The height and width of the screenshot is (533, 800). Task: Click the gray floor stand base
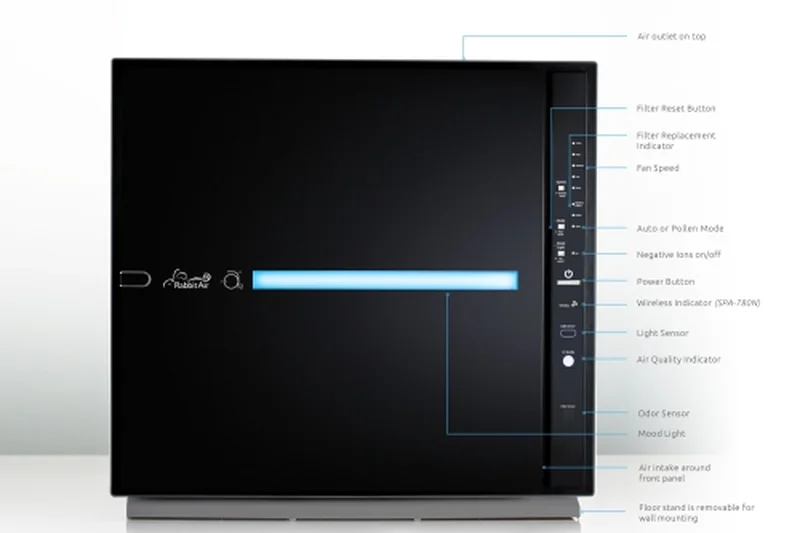click(352, 508)
